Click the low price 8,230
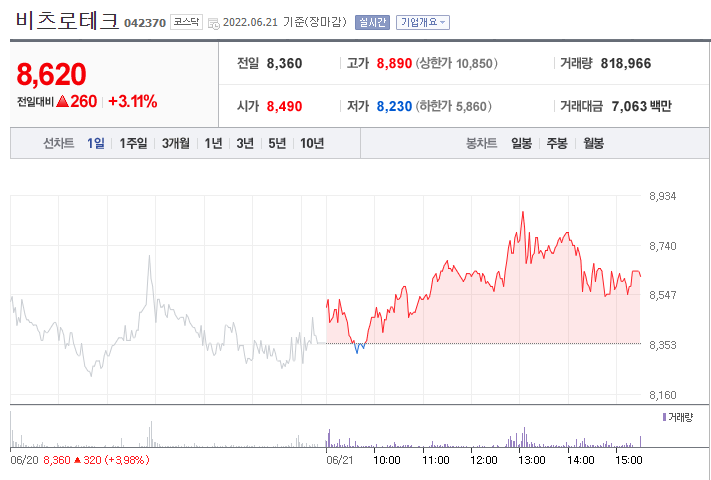The width and height of the screenshot is (711, 480). click(394, 107)
